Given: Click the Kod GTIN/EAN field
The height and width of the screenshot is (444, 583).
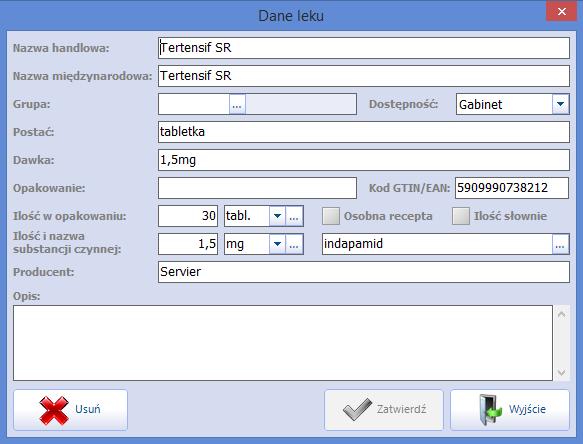Looking at the screenshot, I should pos(512,188).
